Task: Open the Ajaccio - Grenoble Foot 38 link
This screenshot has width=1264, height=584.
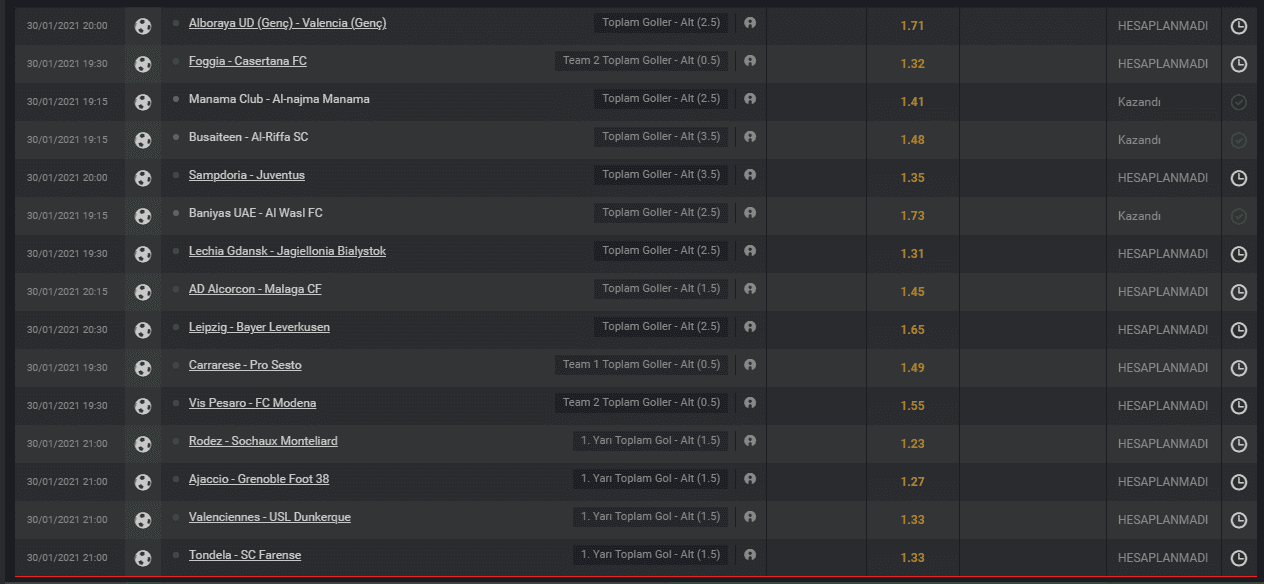Action: pyautogui.click(x=259, y=479)
